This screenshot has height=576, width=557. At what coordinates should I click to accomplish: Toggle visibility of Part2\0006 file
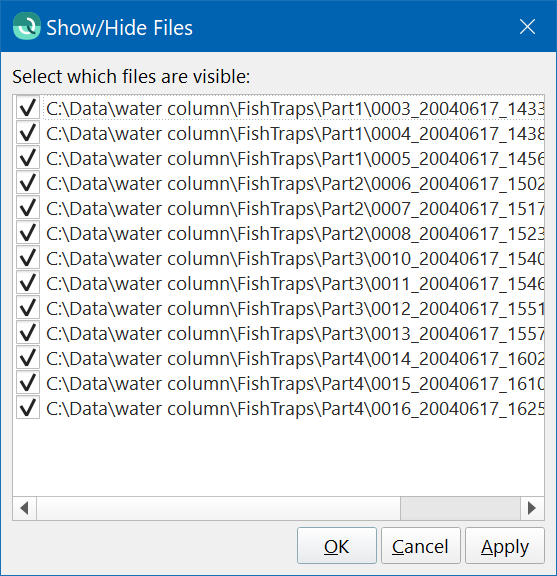tap(28, 183)
